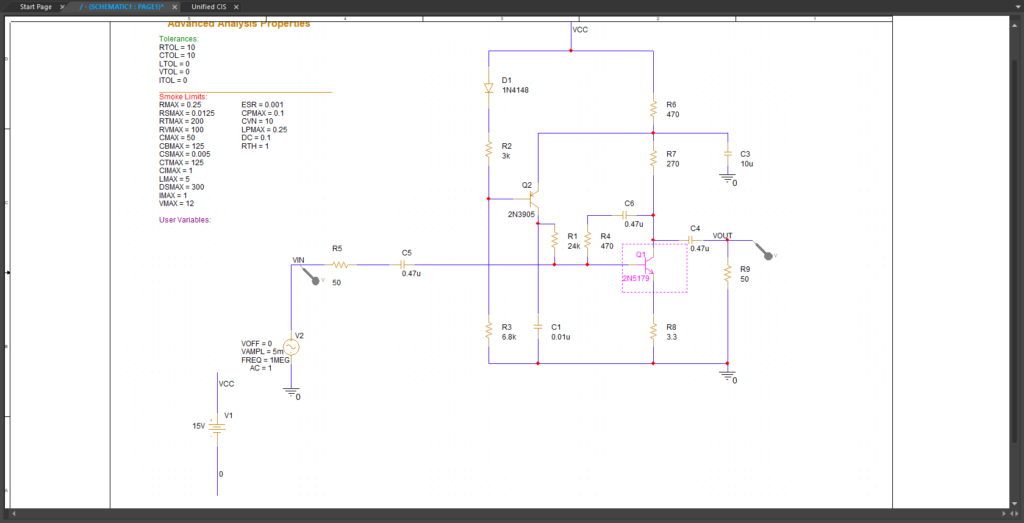Select resistor R5 symbol
Screen dimensions: 1024x523
(x=340, y=265)
